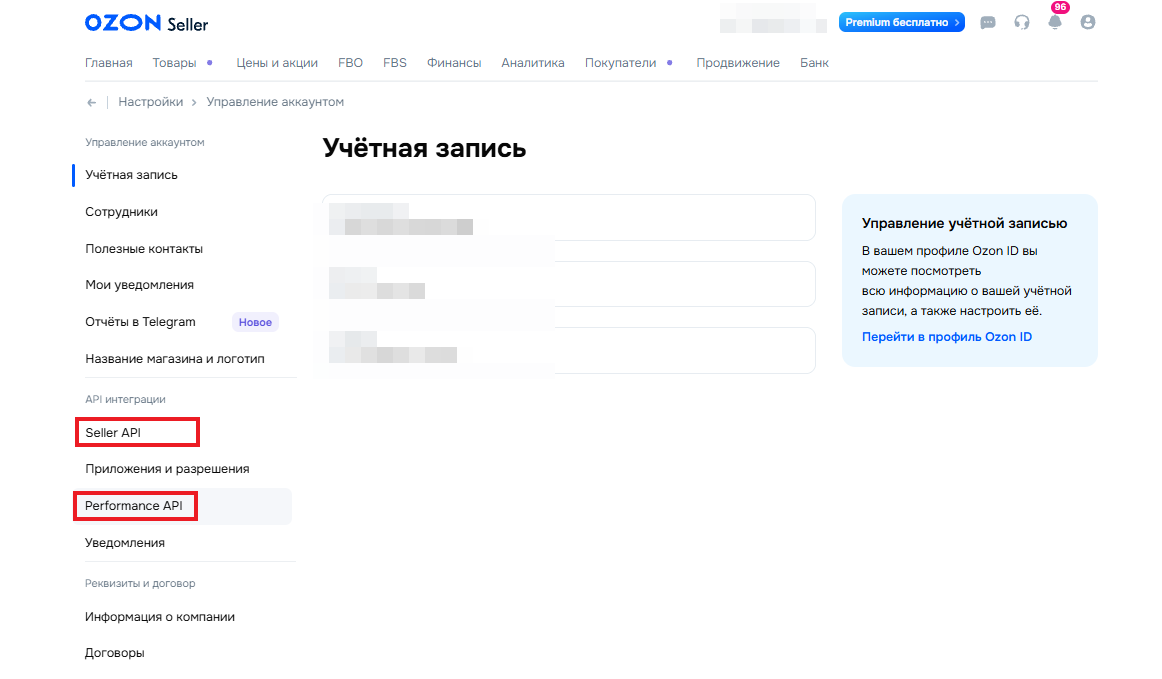The image size is (1162, 679).
Task: Select Название магазина и логотип
Action: click(174, 359)
